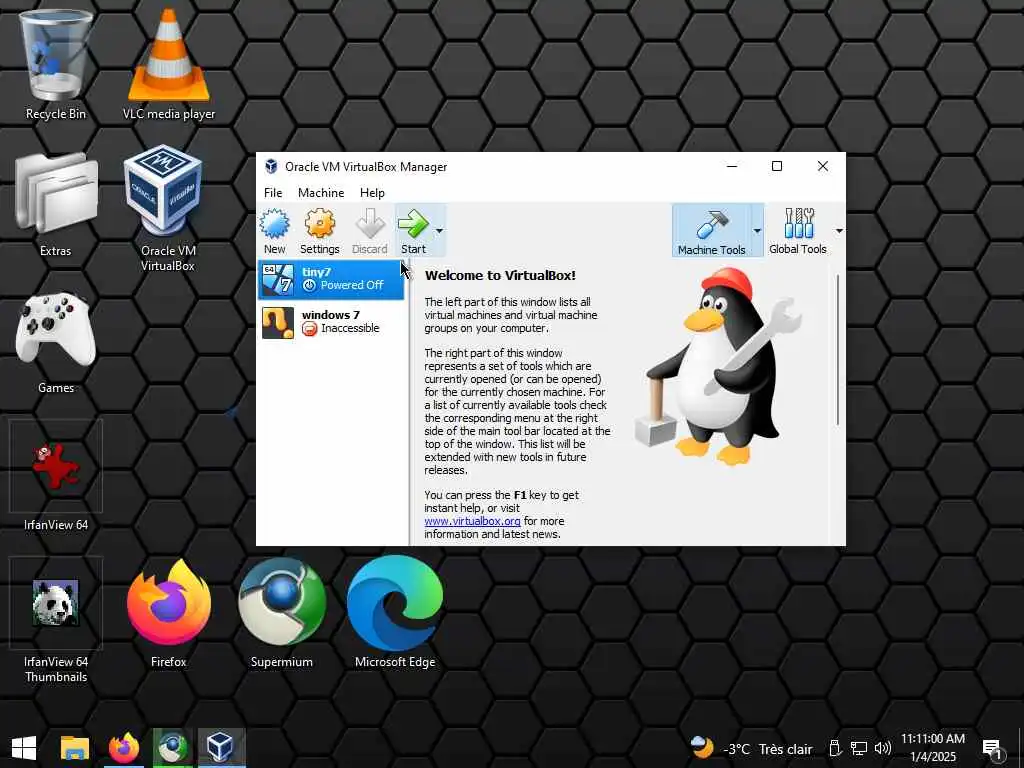Select the Supermium desktop icon
This screenshot has height=768, width=1024.
pos(281,613)
